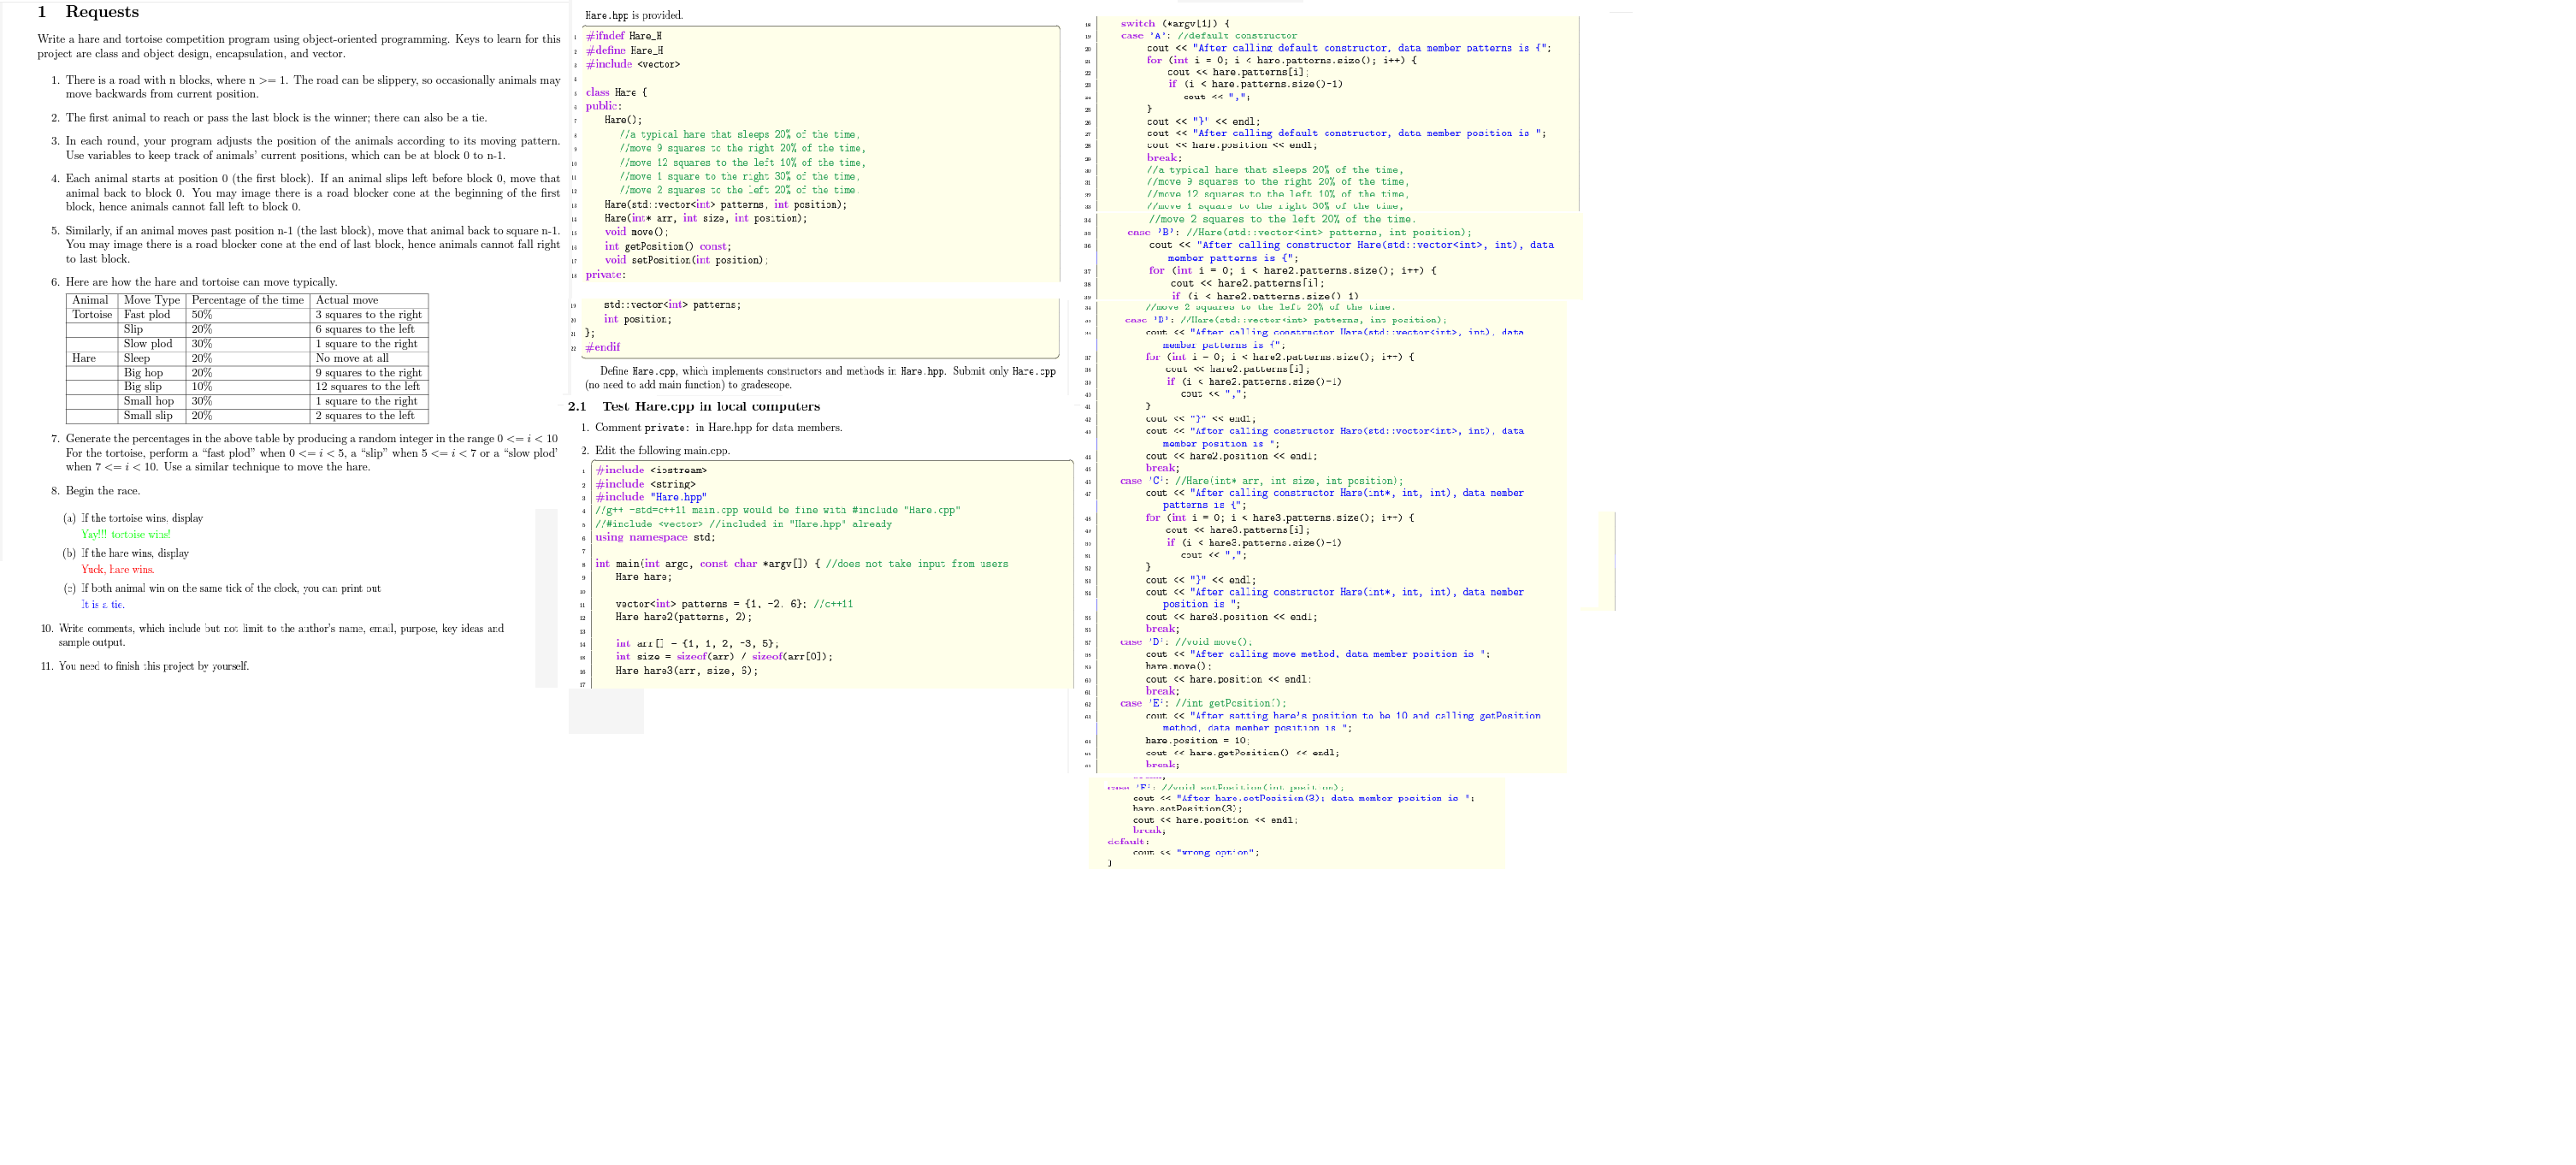Select the void move() method declaration
The width and height of the screenshot is (2576, 1165).
pos(632,232)
